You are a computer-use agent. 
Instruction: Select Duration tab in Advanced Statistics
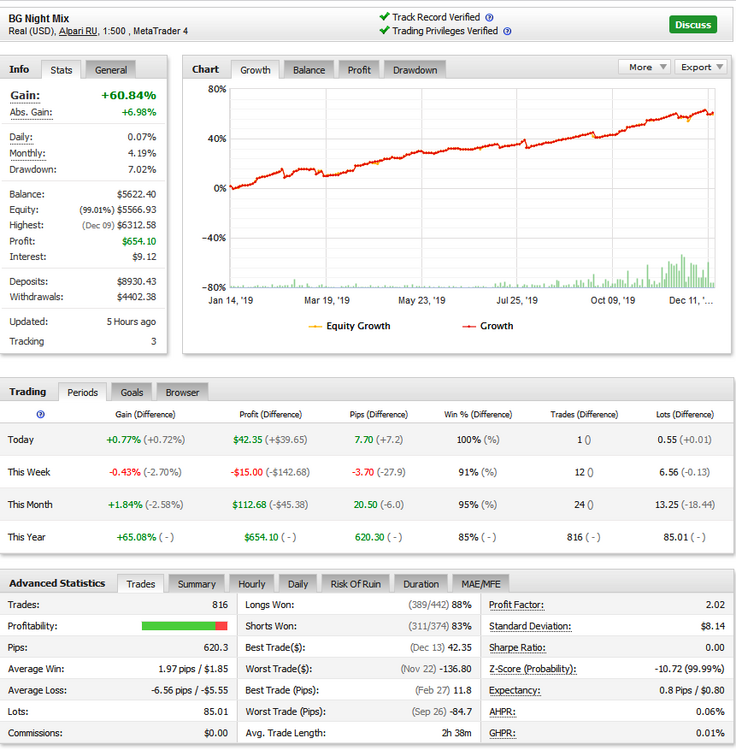pos(421,584)
